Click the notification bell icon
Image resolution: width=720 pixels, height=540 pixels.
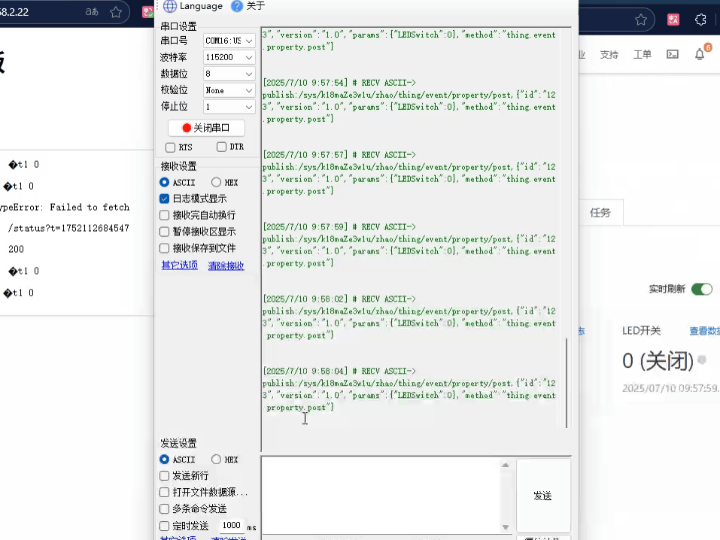click(699, 55)
